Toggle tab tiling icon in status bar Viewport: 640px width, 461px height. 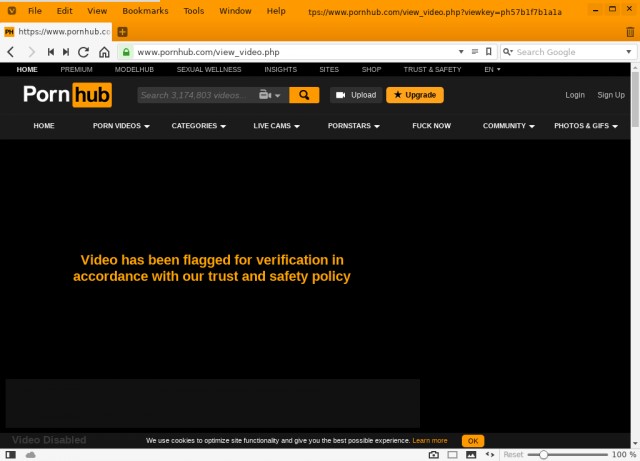coord(452,454)
